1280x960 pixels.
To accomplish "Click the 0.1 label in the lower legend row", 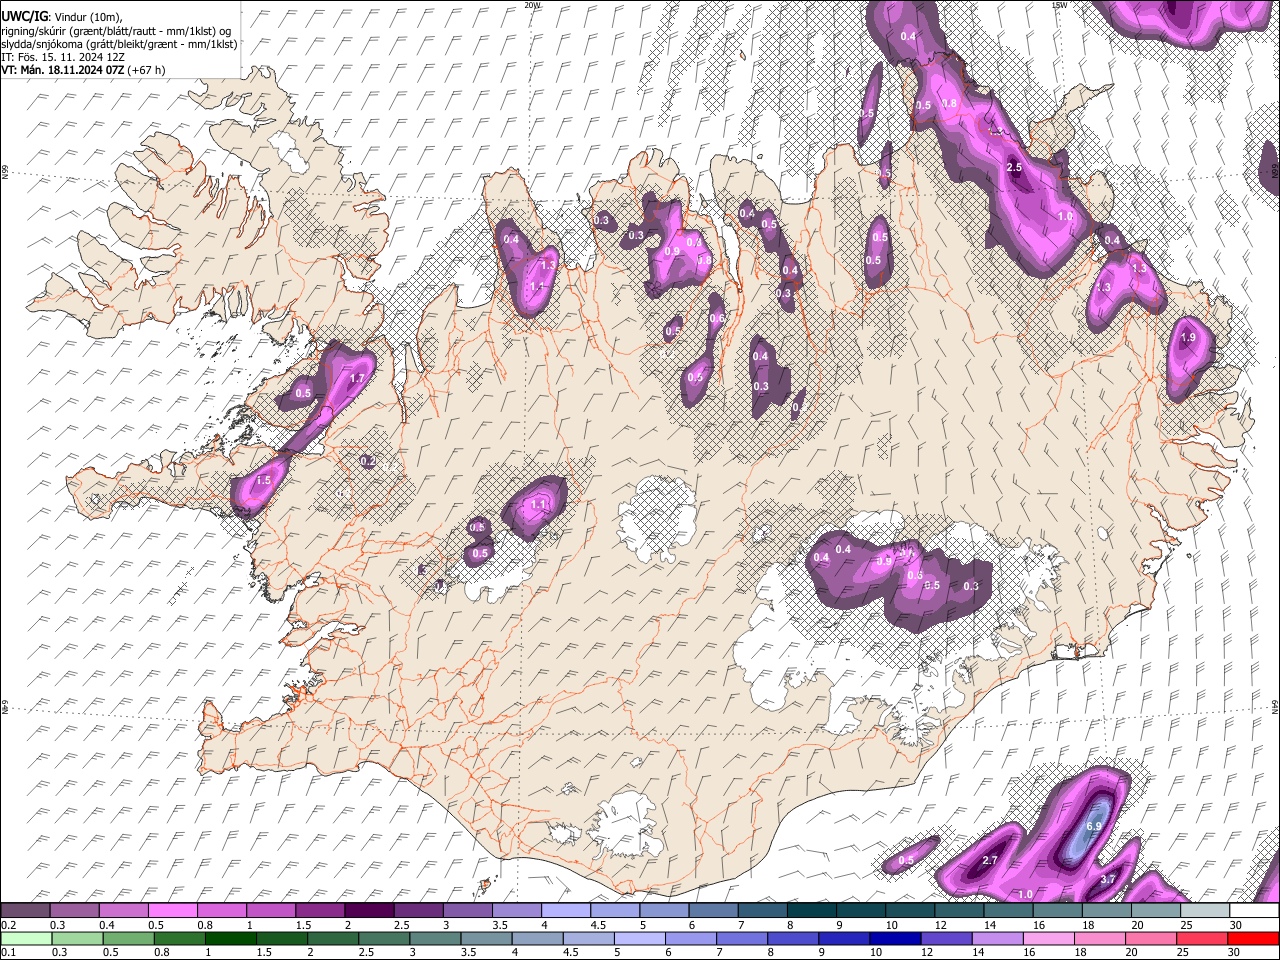I will tap(8, 952).
